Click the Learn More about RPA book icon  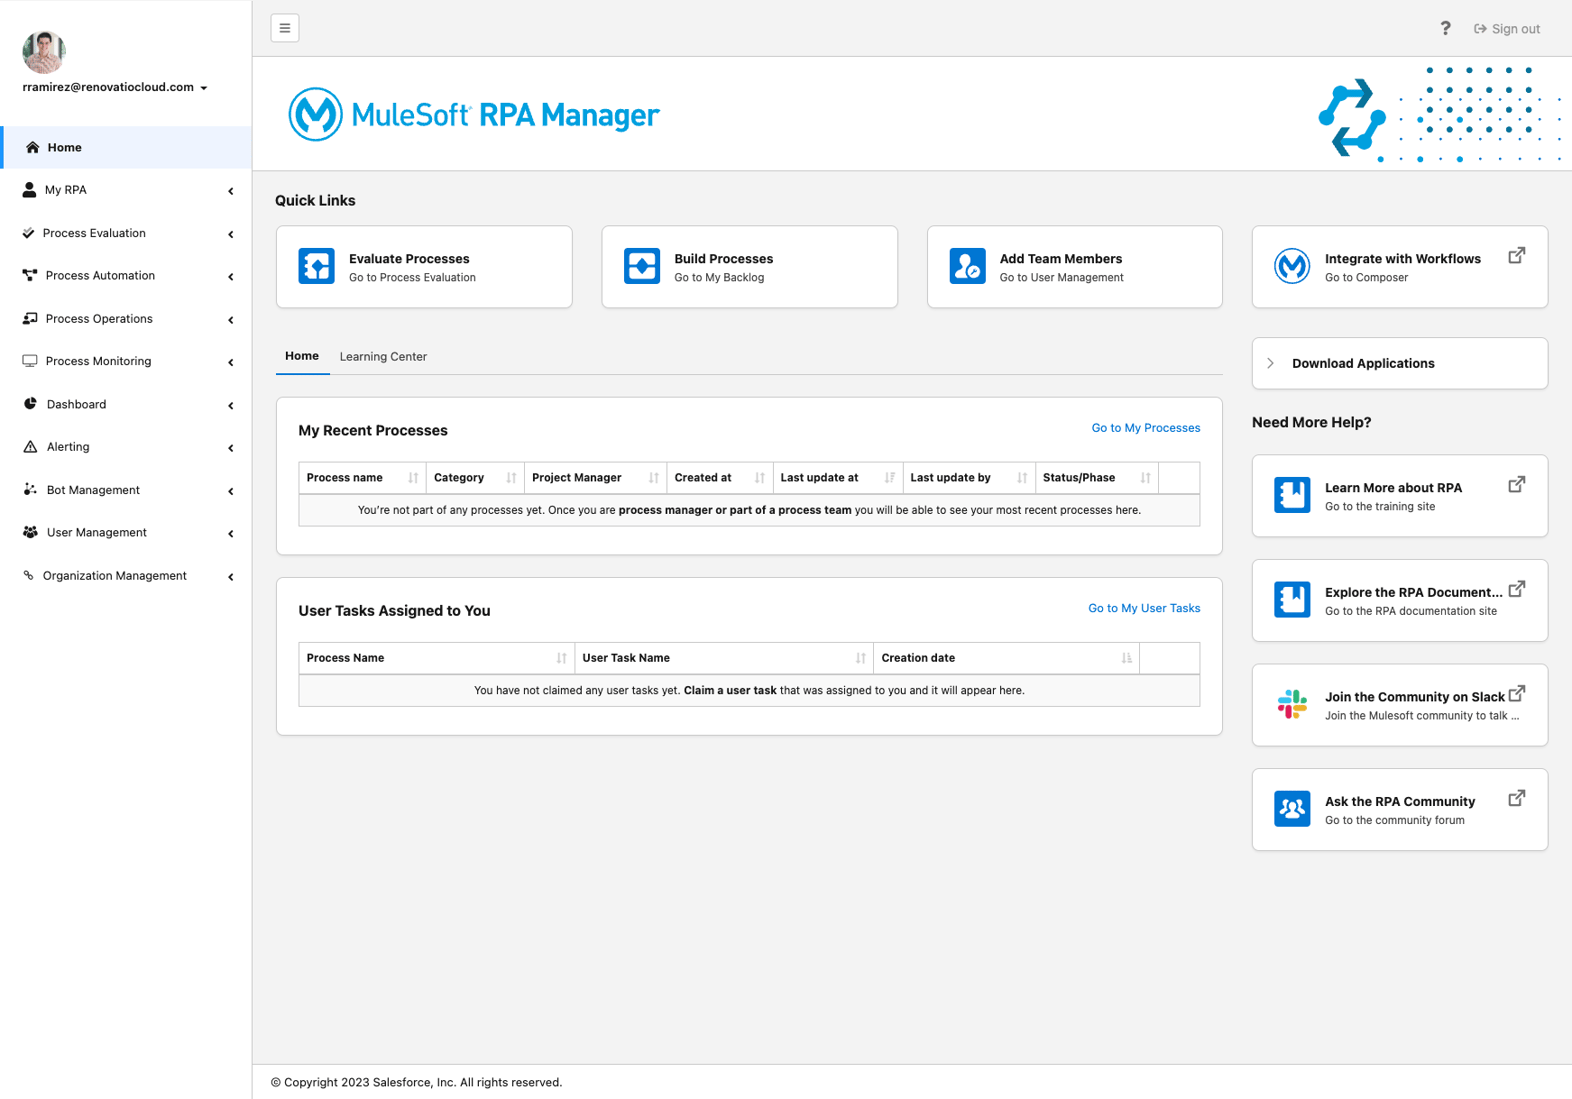tap(1292, 495)
